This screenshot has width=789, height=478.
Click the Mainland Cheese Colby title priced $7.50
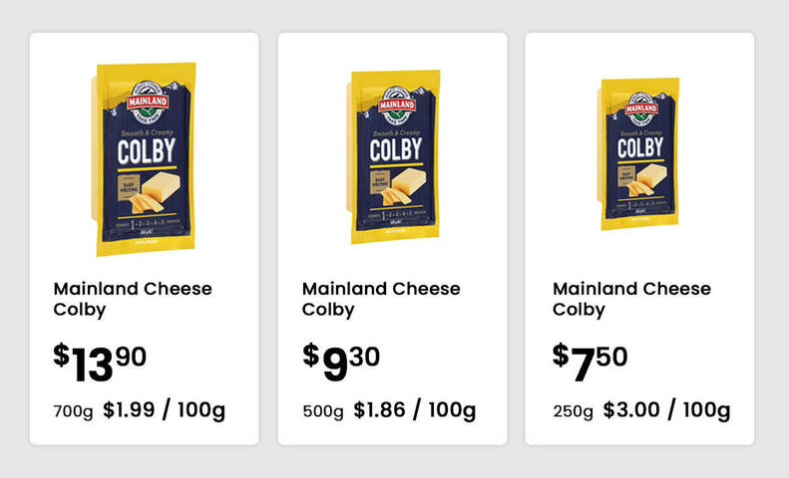click(632, 299)
